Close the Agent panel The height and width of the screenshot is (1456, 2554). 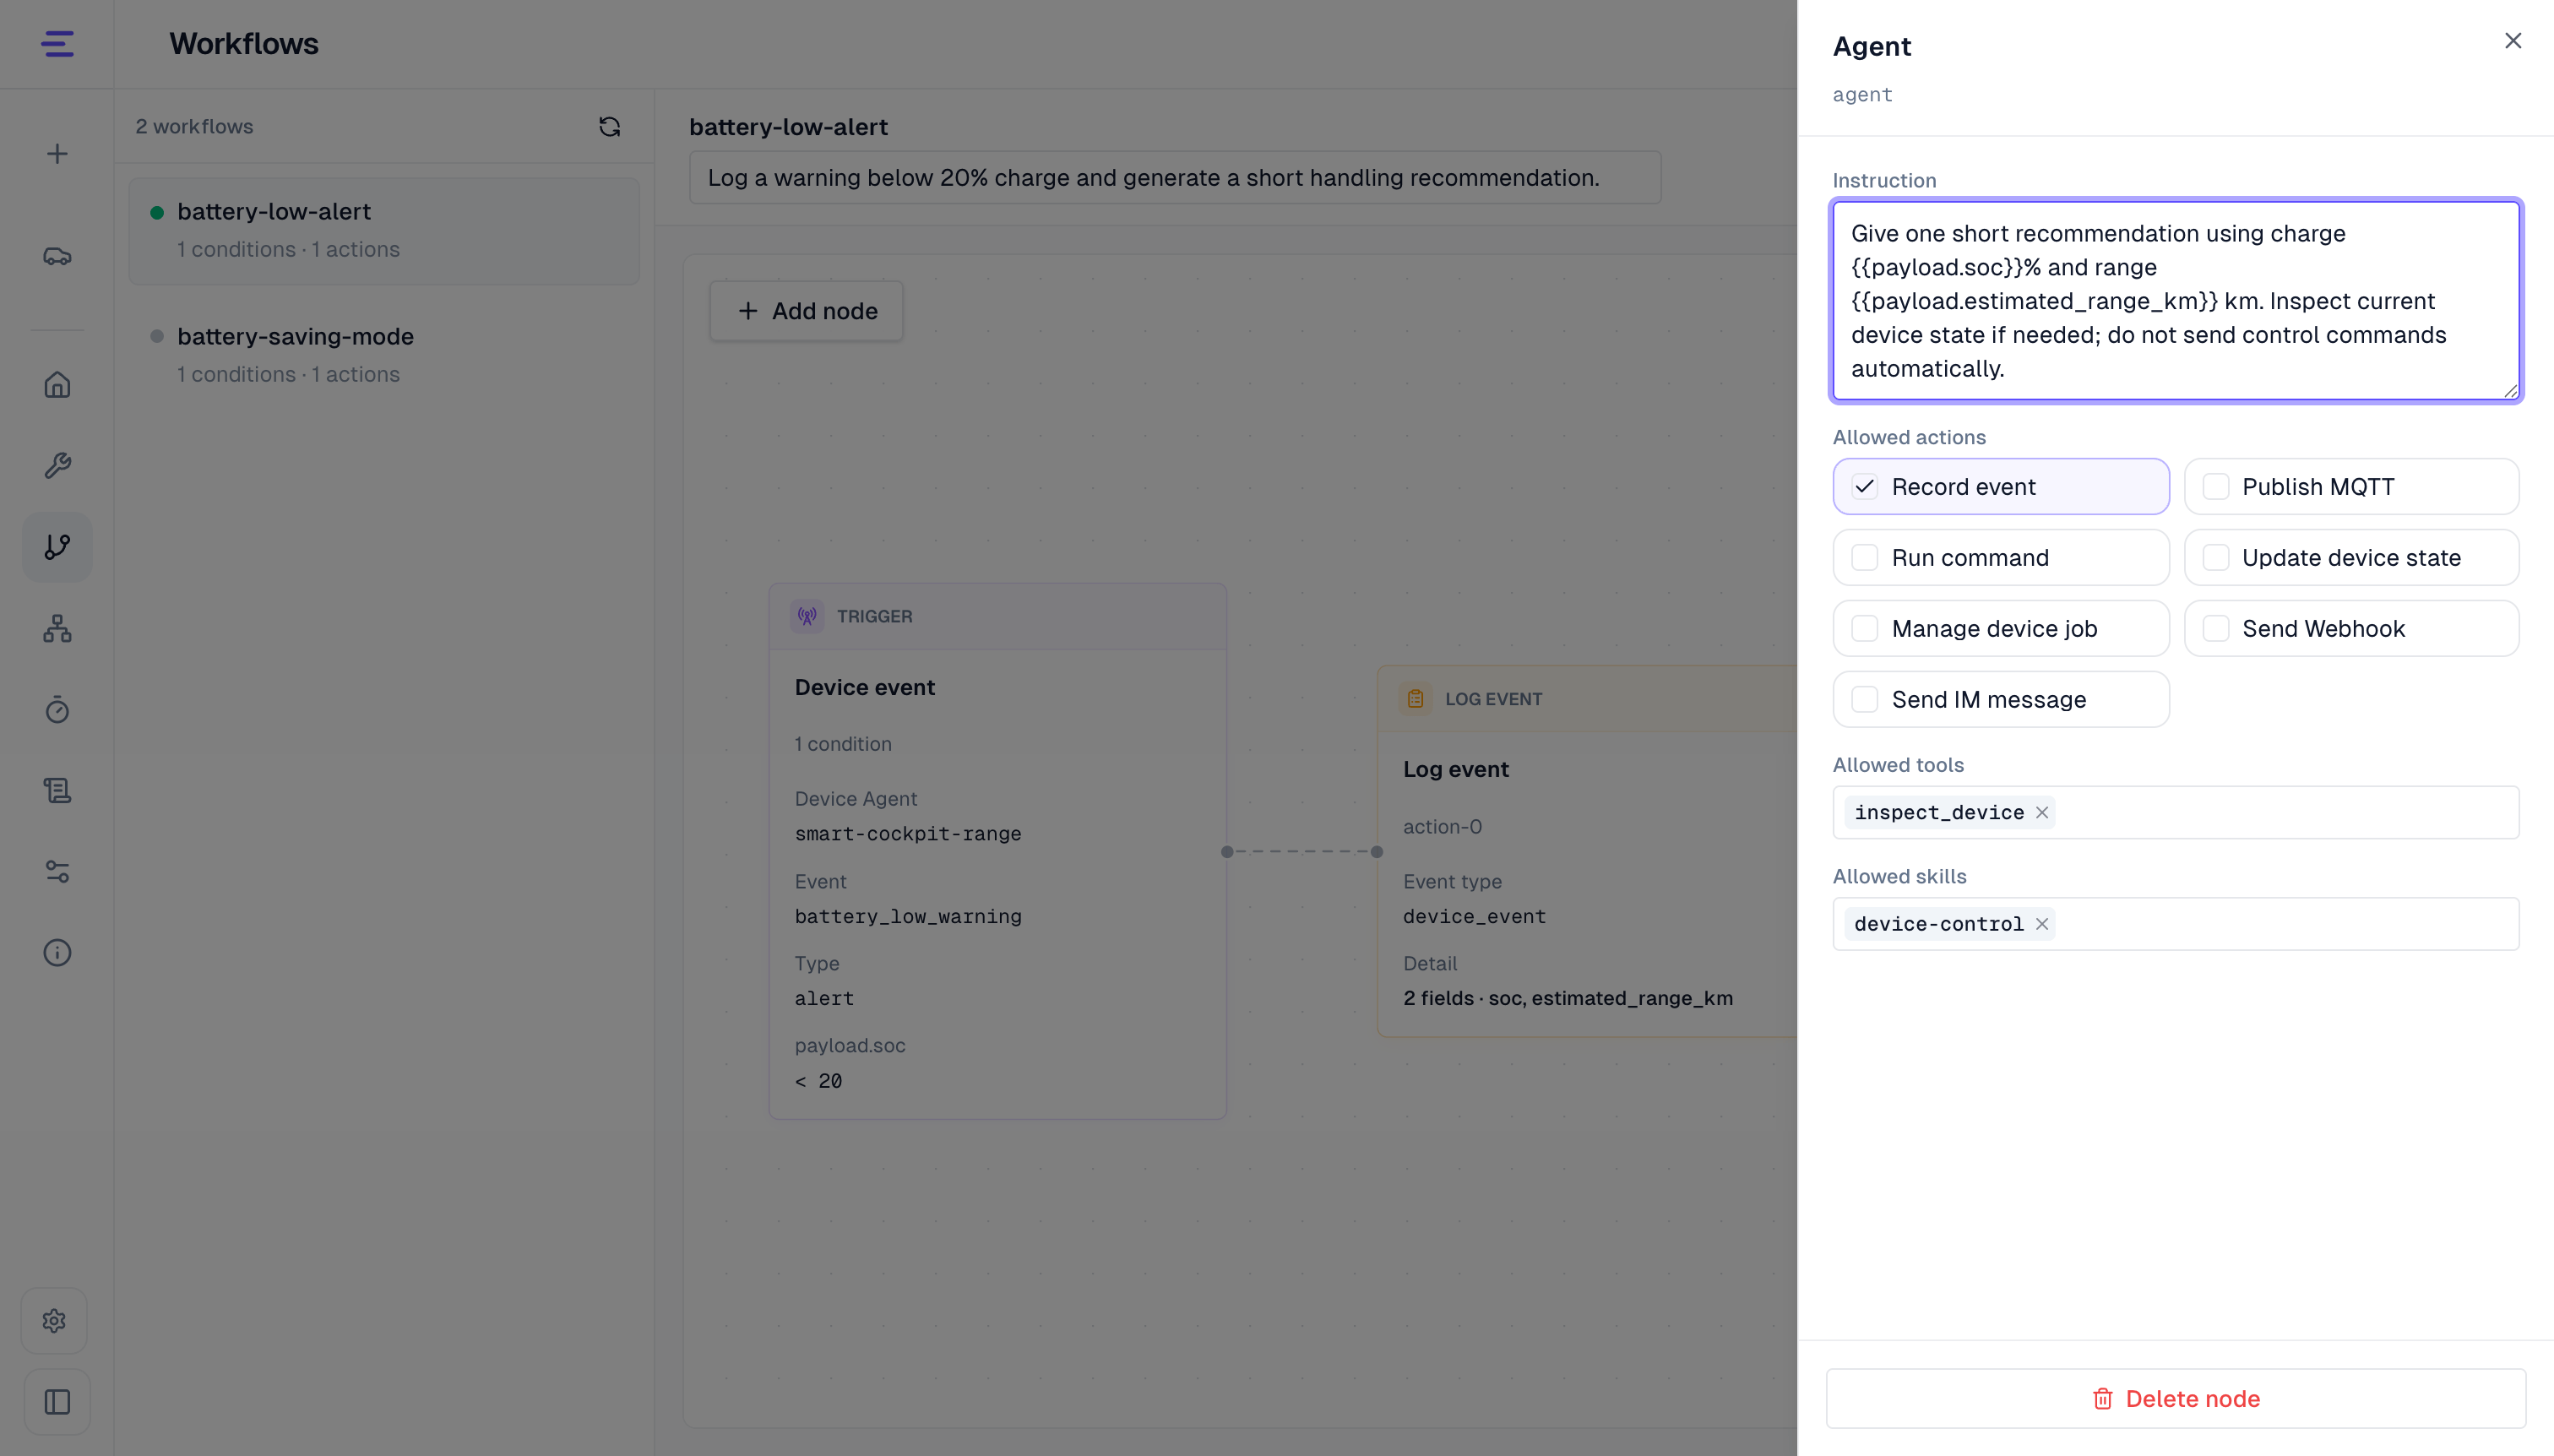(2512, 41)
